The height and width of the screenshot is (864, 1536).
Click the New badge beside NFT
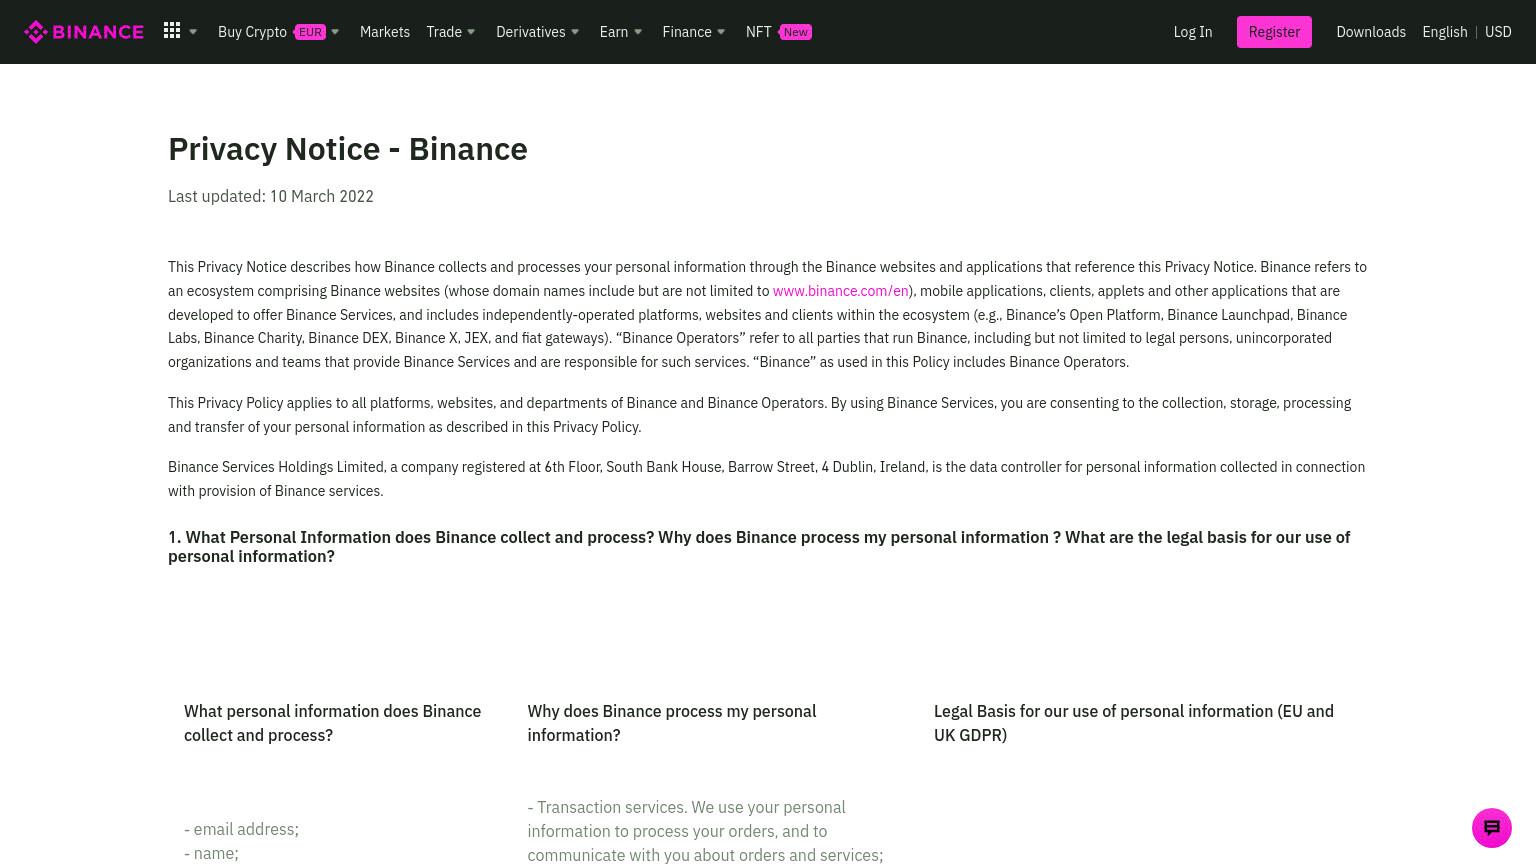(x=796, y=32)
